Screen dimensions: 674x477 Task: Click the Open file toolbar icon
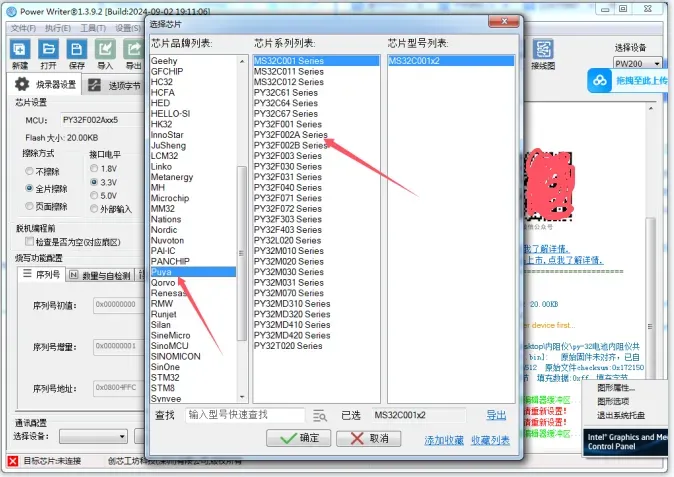[x=48, y=49]
